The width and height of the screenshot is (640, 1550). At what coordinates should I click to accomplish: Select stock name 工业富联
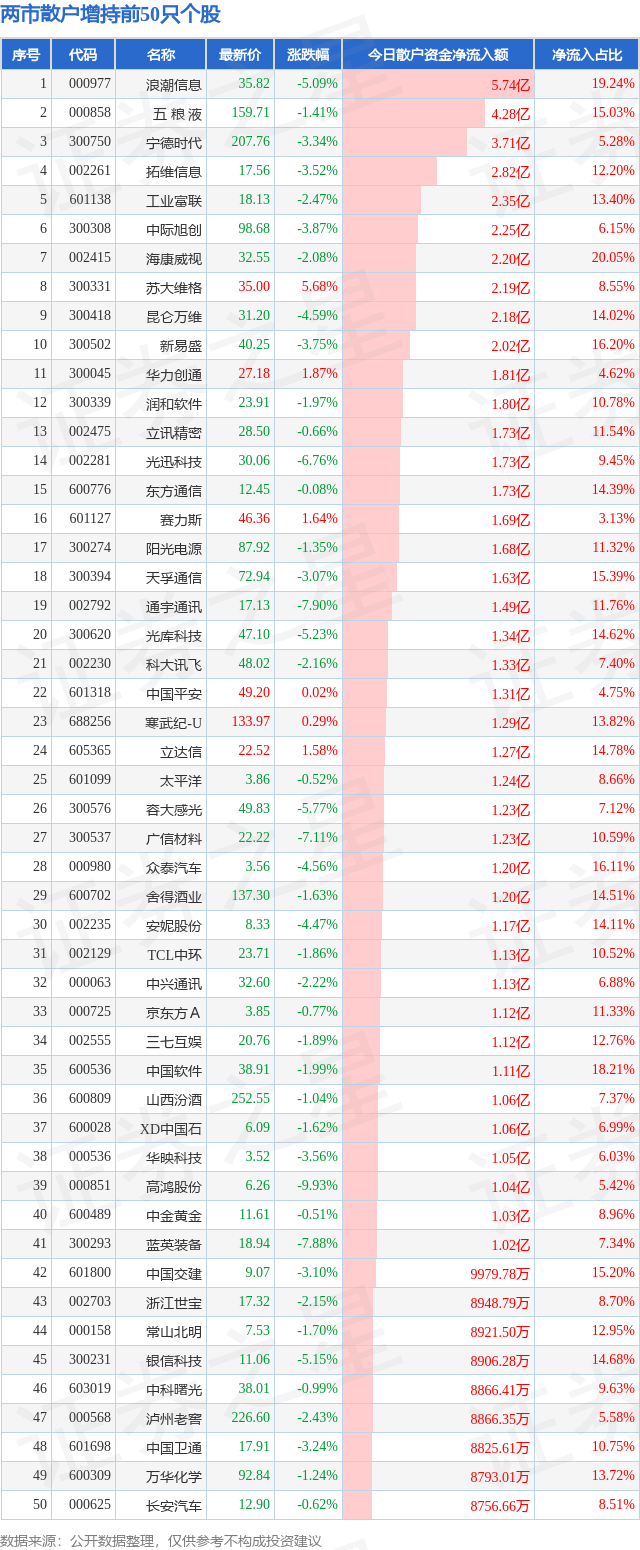tap(175, 200)
